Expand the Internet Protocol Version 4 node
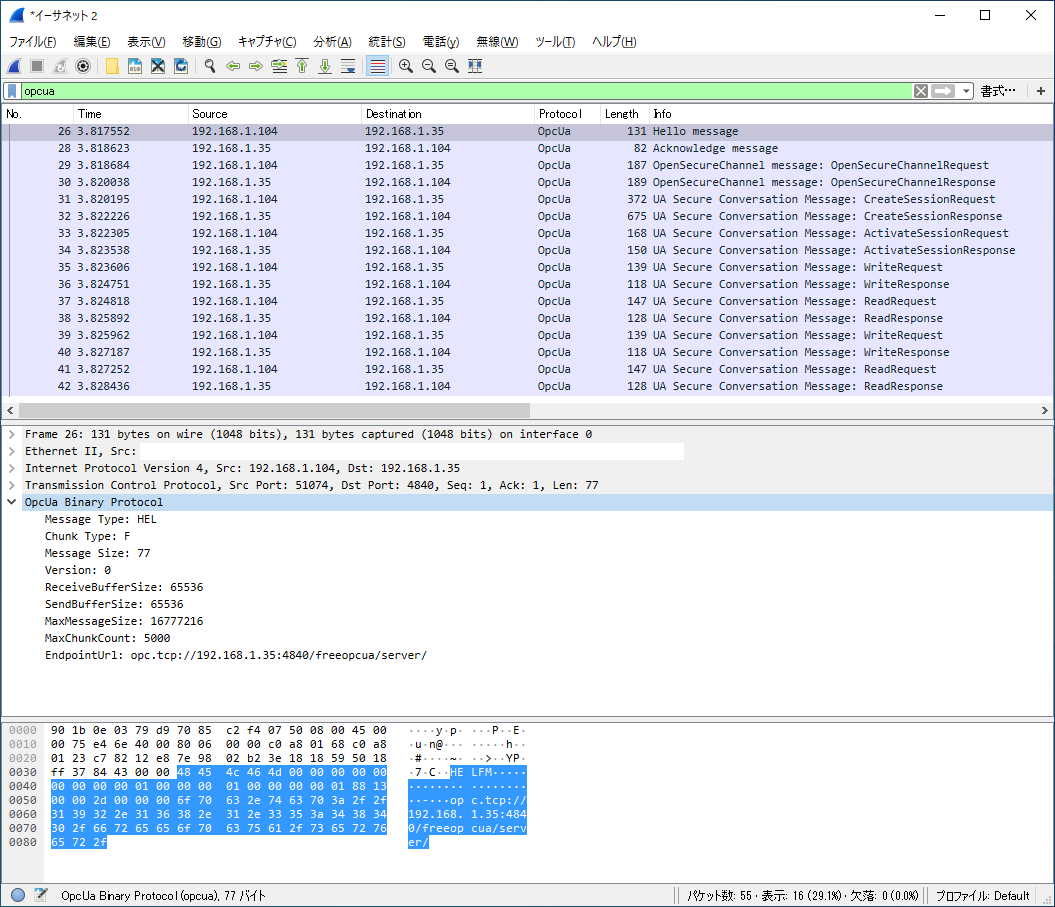1055x907 pixels. pos(11,468)
